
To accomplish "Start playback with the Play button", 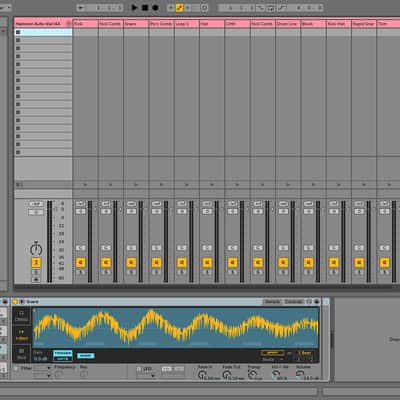I will pos(134,7).
